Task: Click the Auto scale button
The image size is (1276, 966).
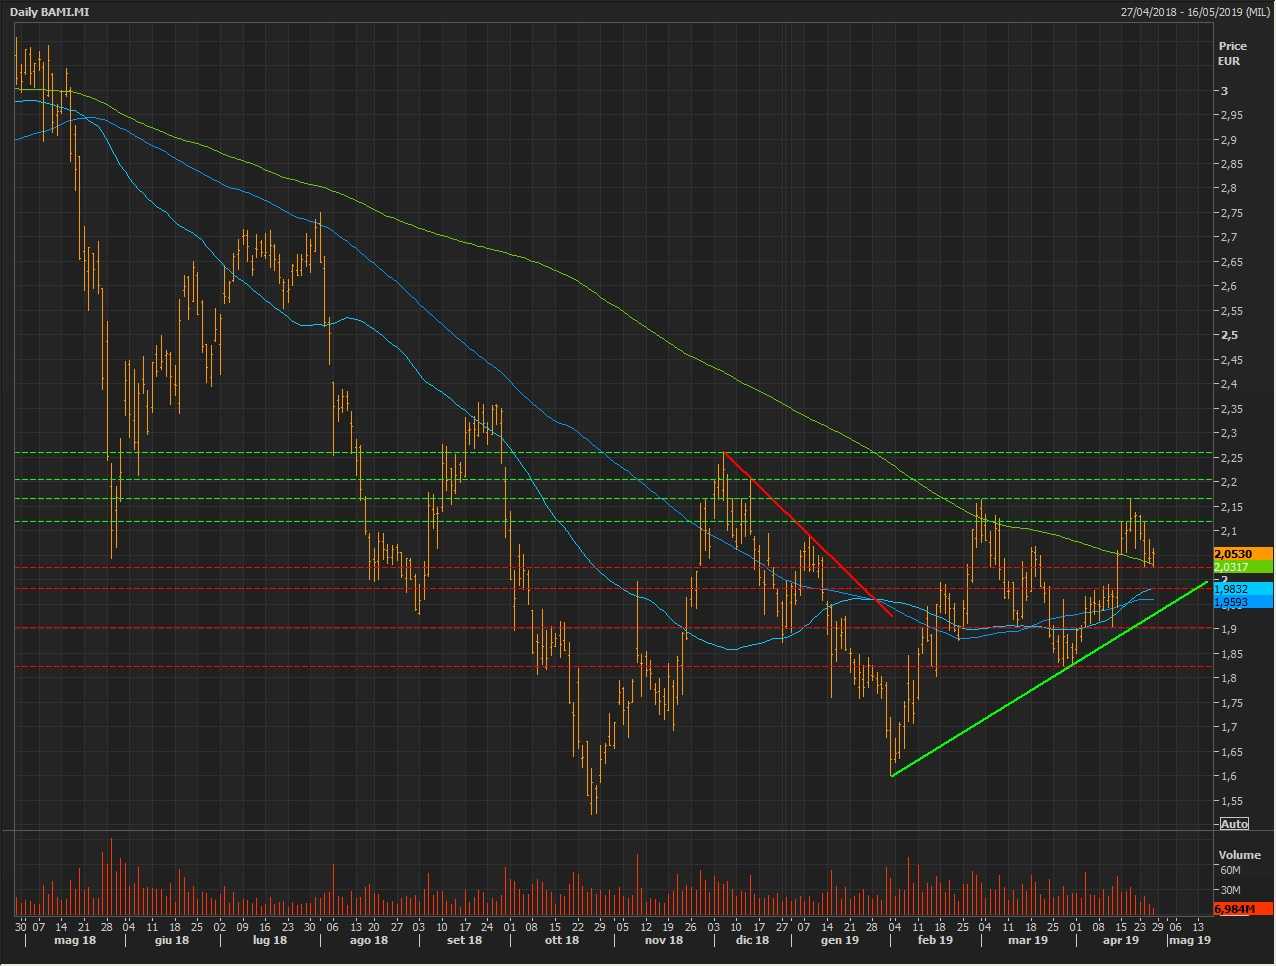Action: (x=1234, y=824)
